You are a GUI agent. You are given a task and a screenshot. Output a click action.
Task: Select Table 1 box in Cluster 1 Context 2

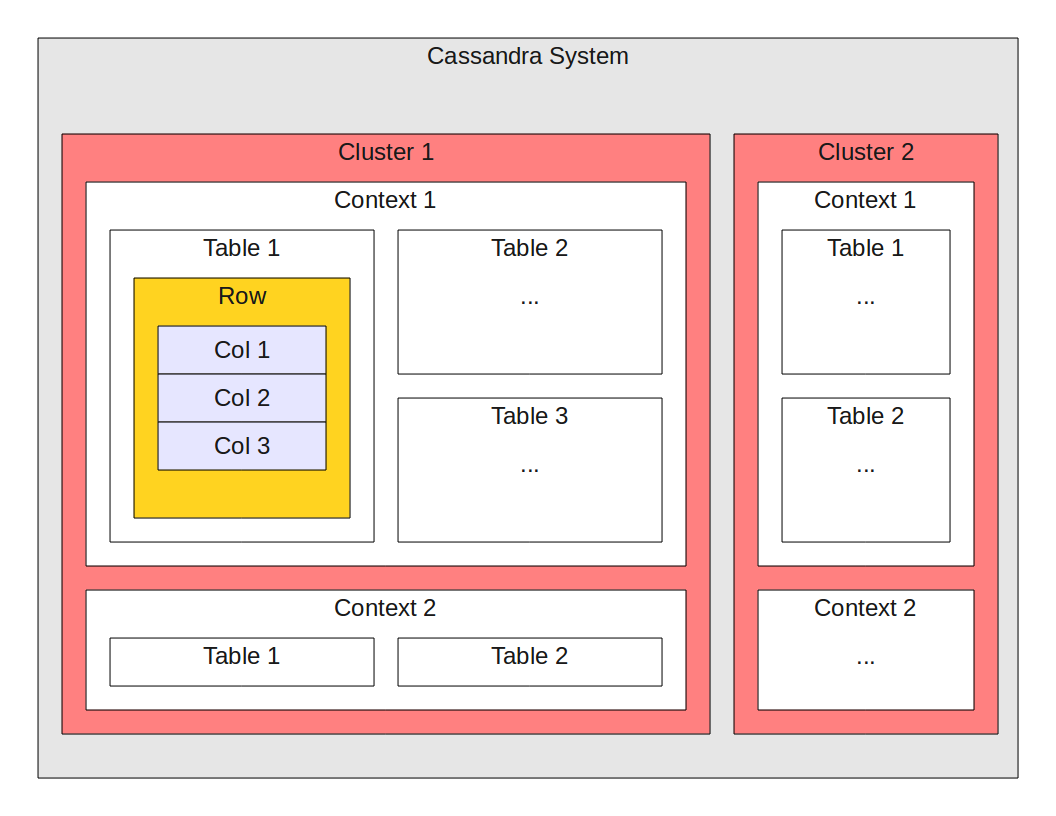pyautogui.click(x=241, y=661)
